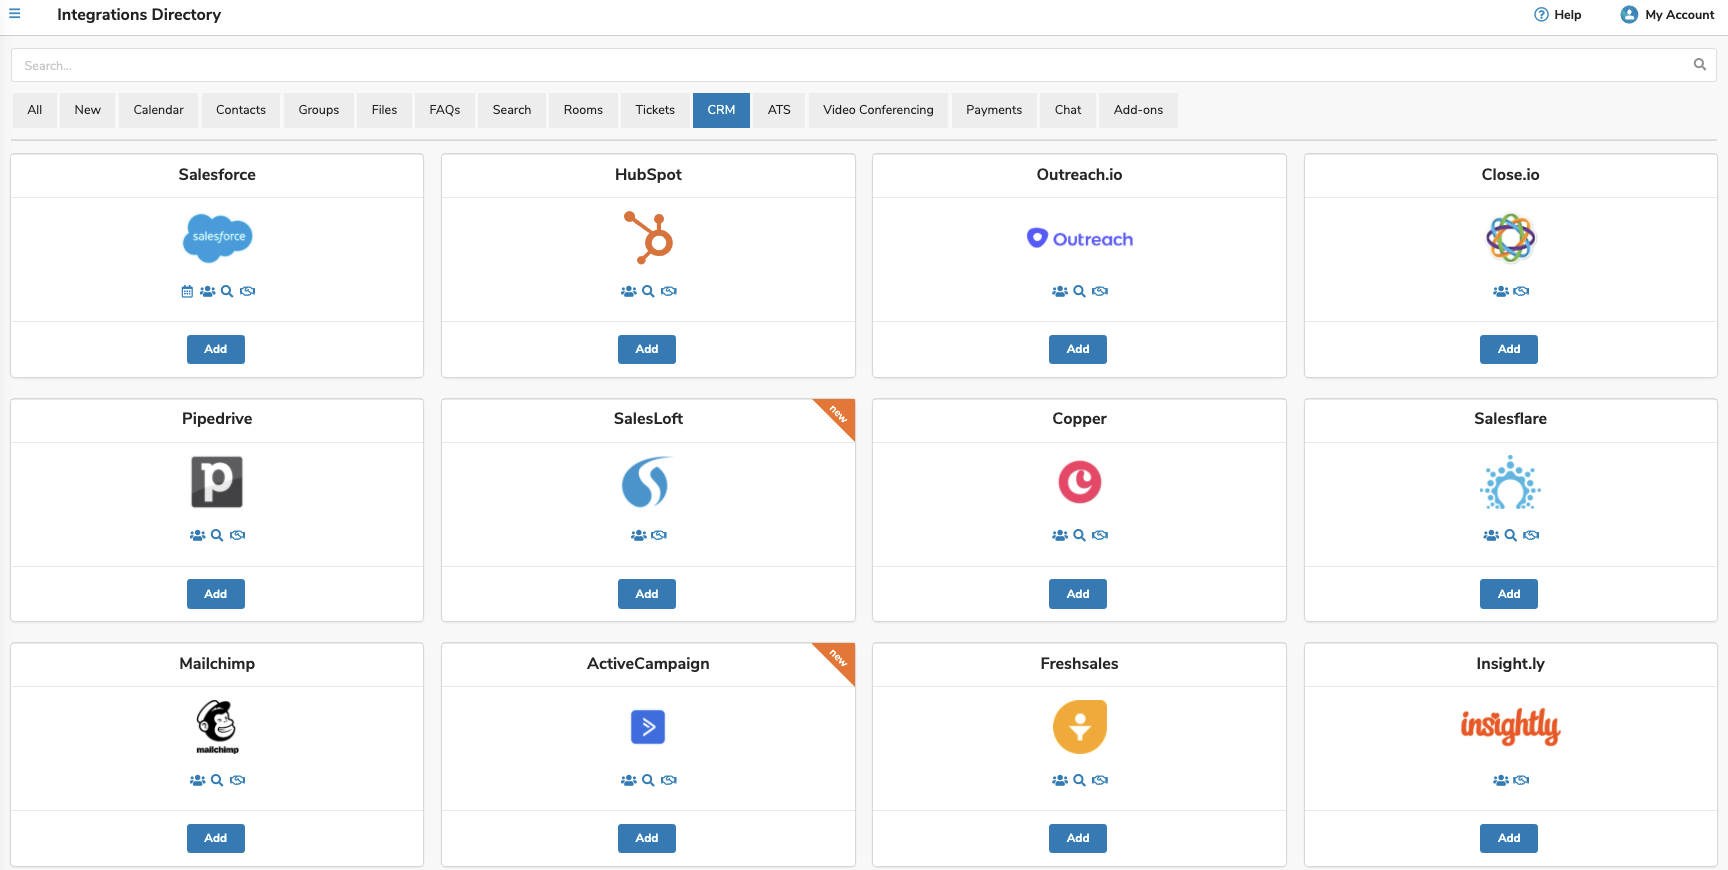Click Add under Copper

(1078, 594)
